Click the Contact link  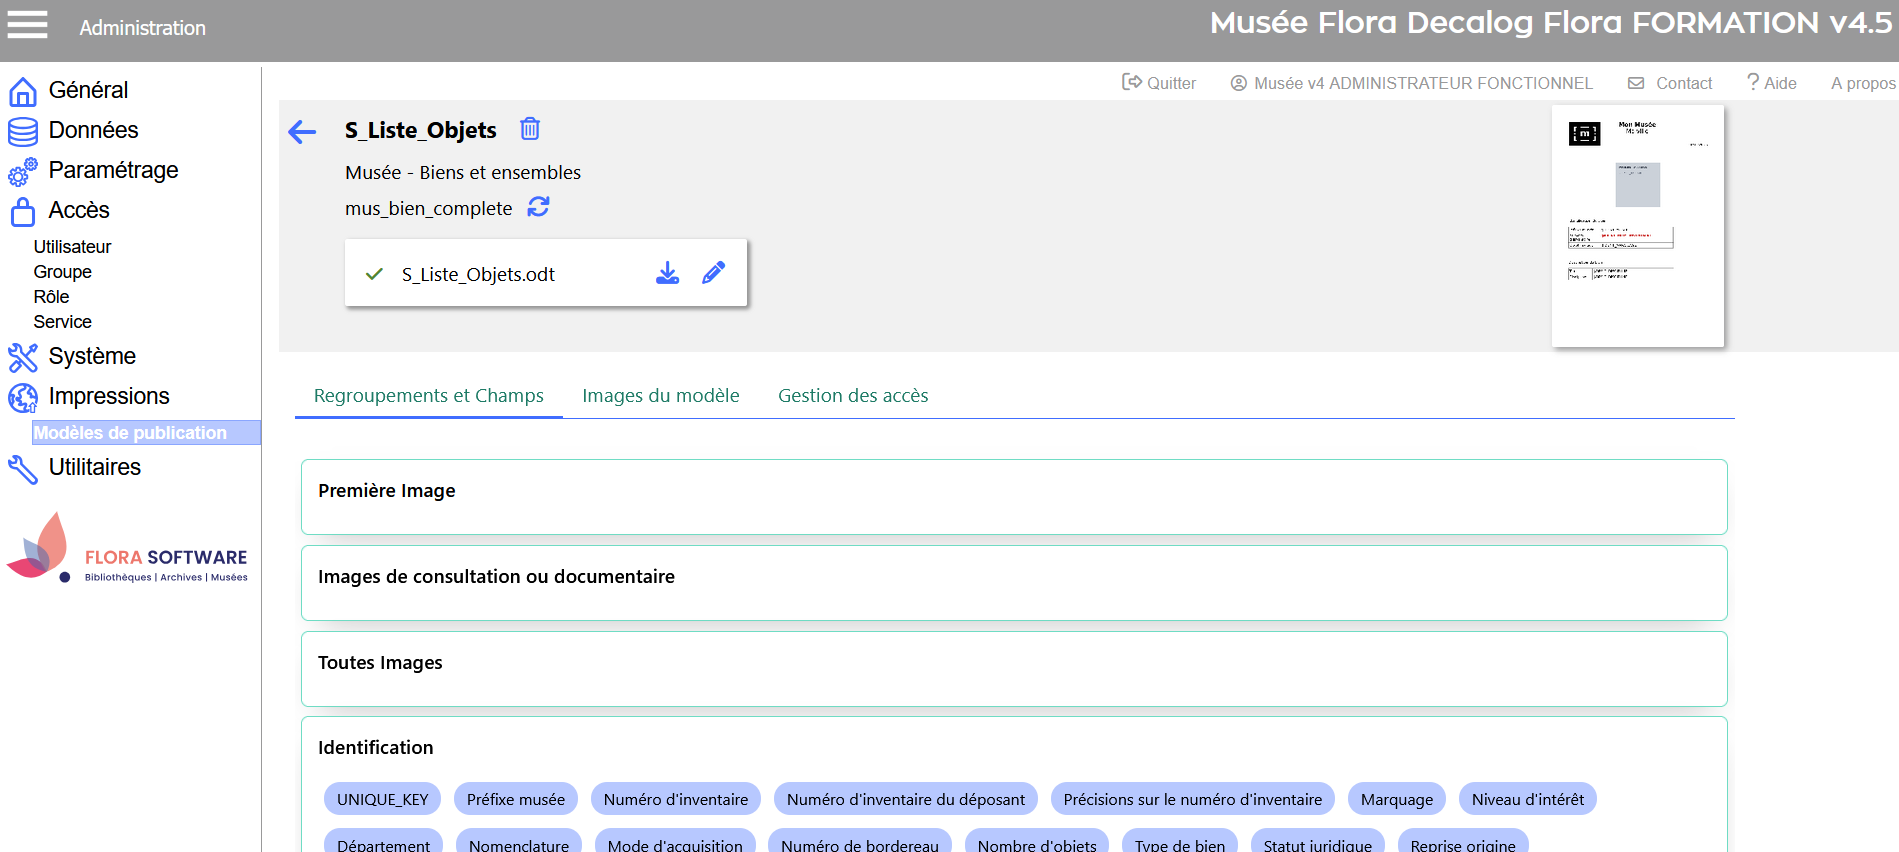click(1684, 83)
